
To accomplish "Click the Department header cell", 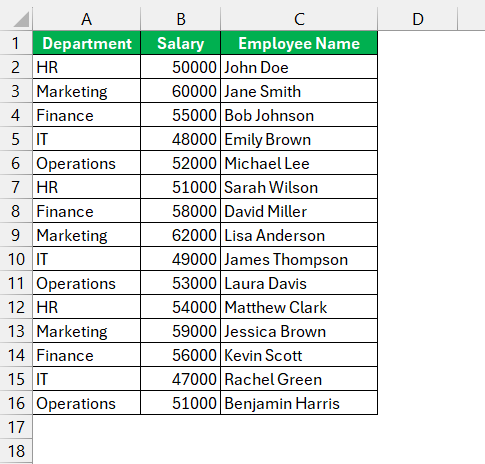I will tap(87, 43).
